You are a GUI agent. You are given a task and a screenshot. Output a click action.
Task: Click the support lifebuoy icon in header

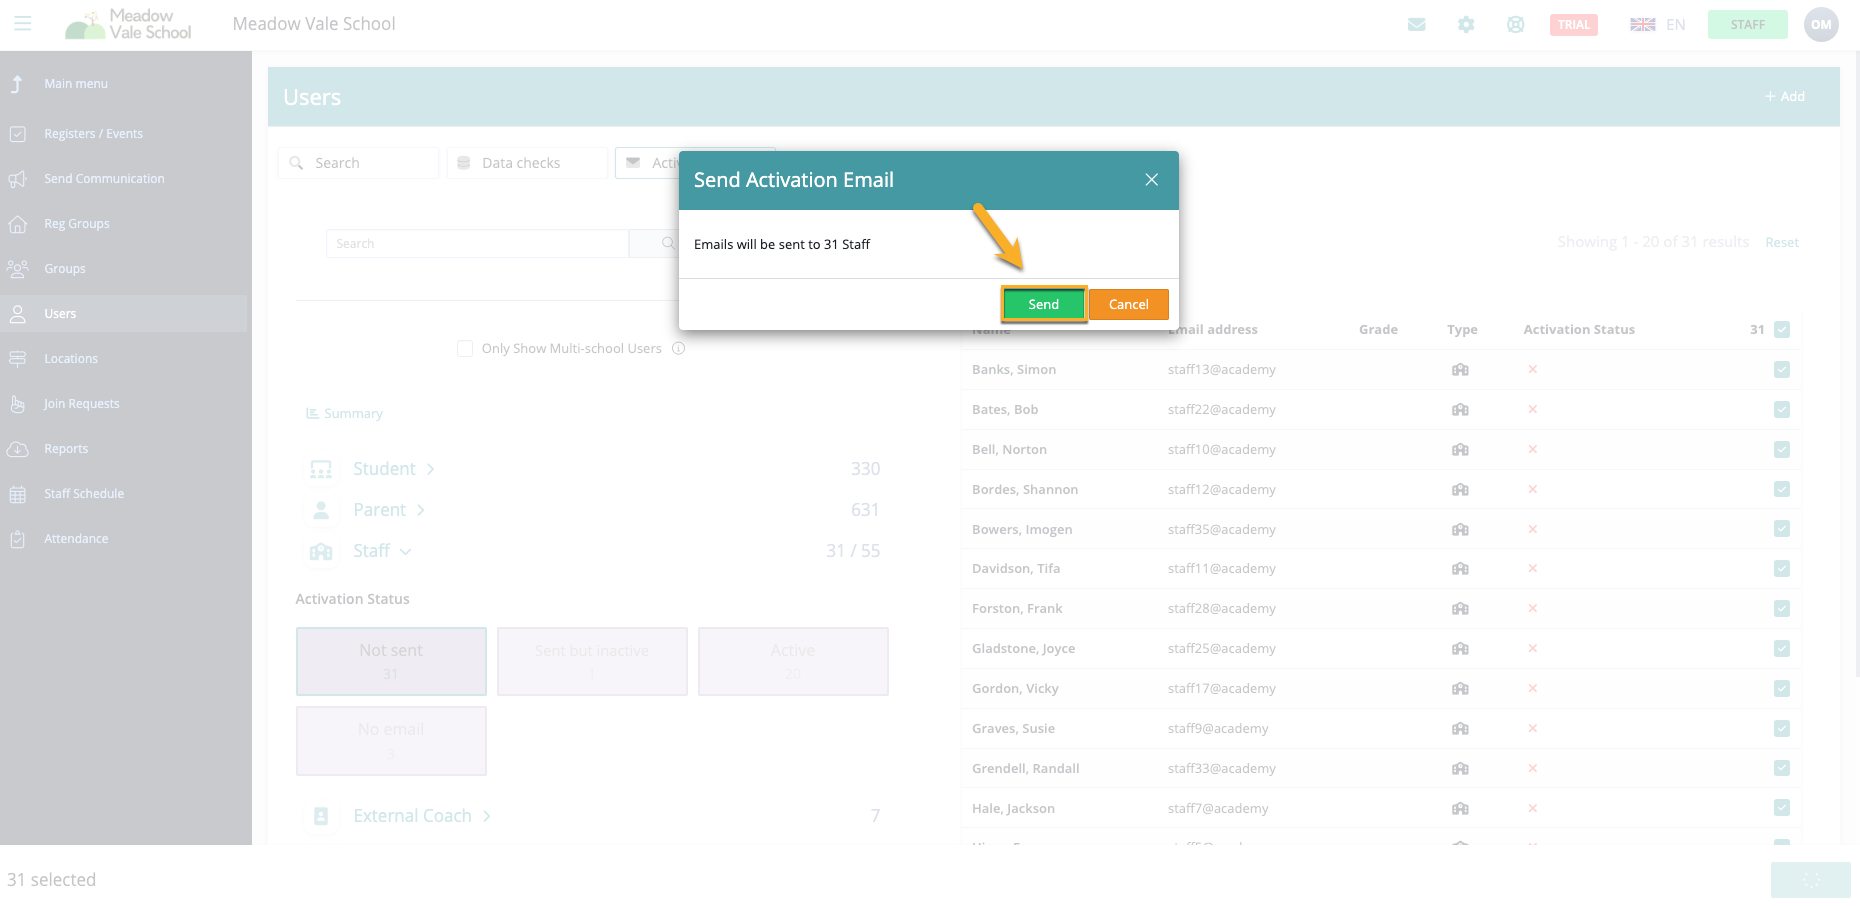(1515, 24)
